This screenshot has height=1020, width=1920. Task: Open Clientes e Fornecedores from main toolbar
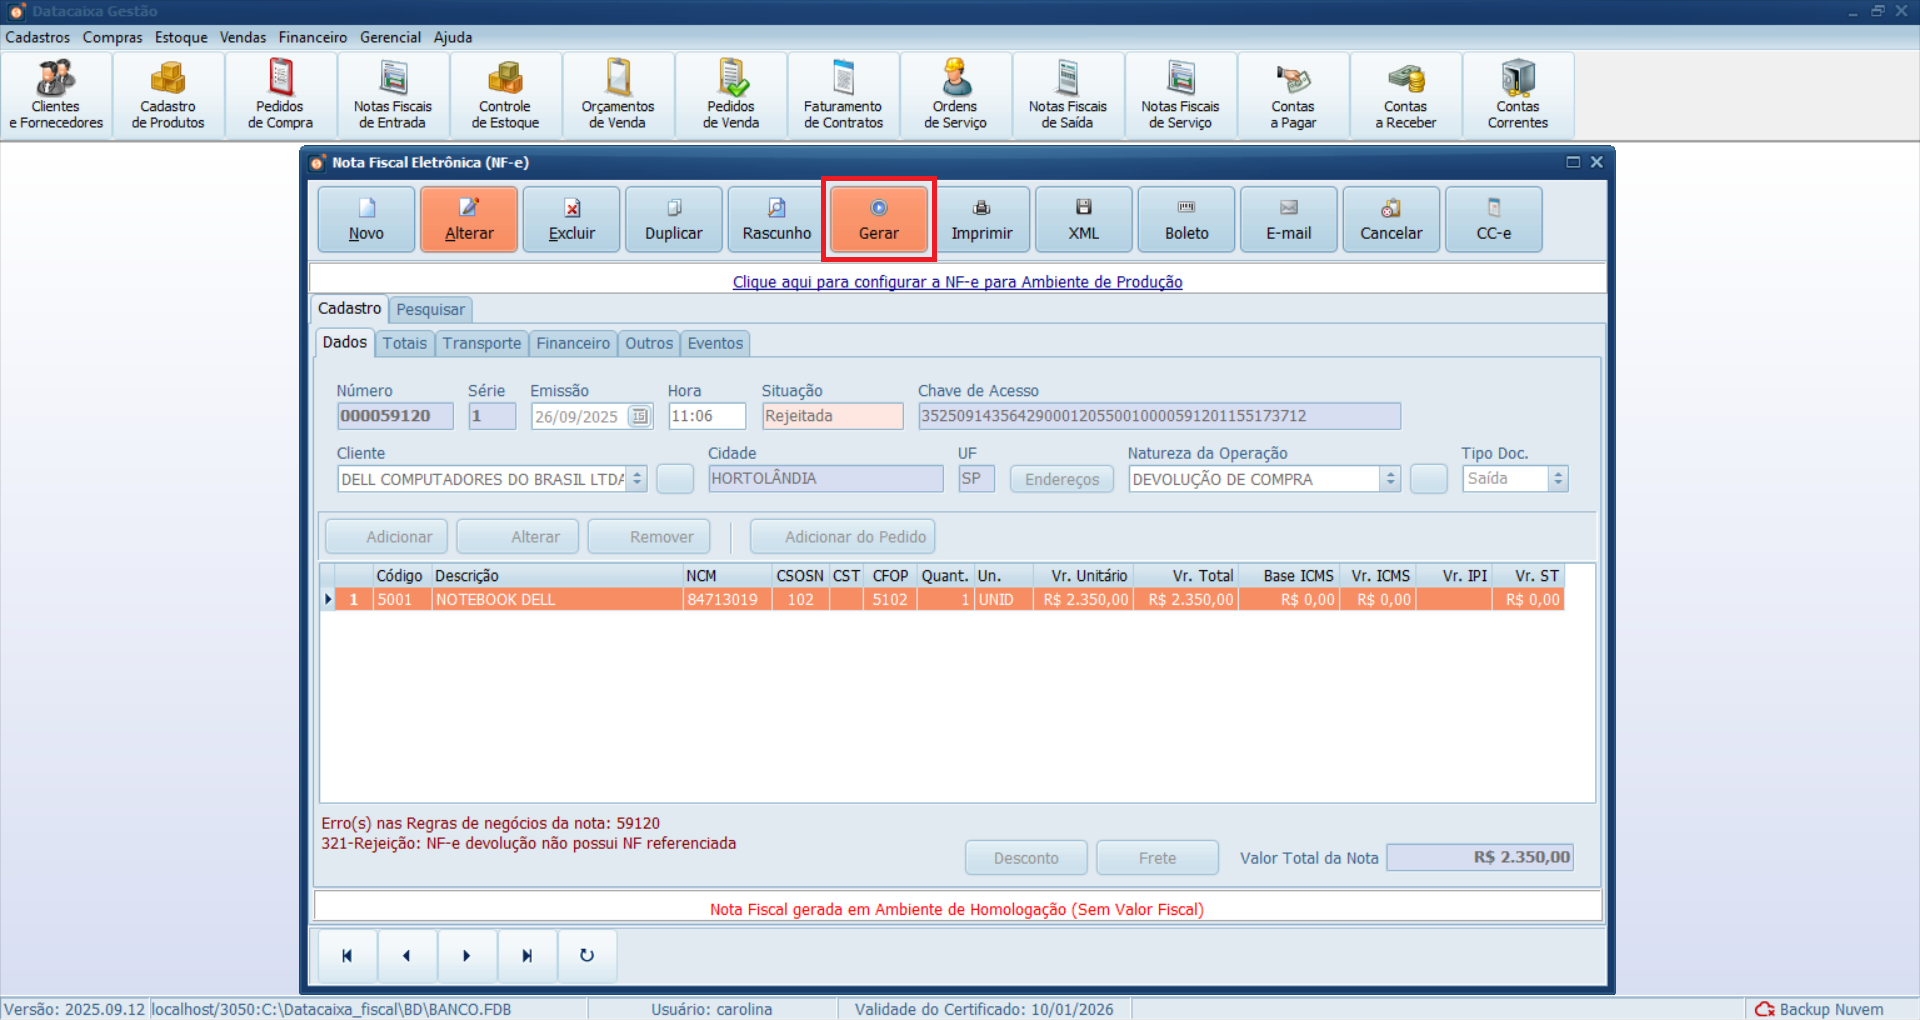56,96
